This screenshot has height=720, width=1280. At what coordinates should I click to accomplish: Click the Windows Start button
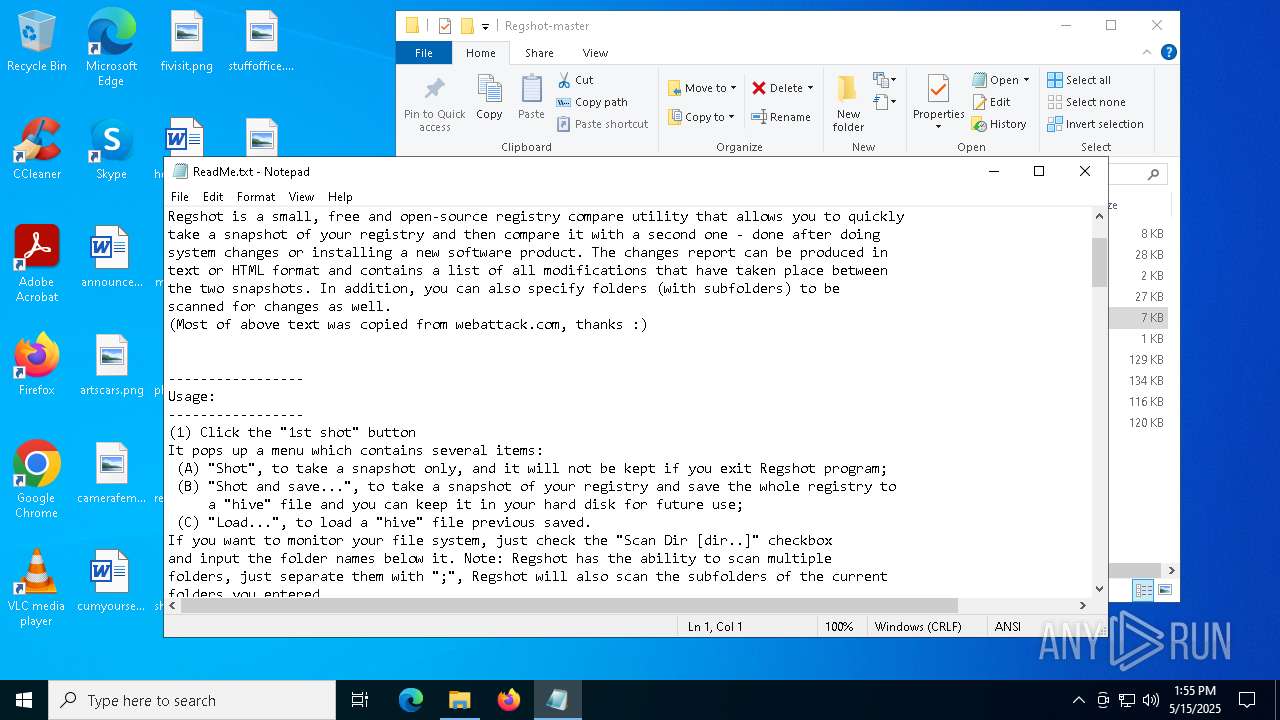point(24,700)
